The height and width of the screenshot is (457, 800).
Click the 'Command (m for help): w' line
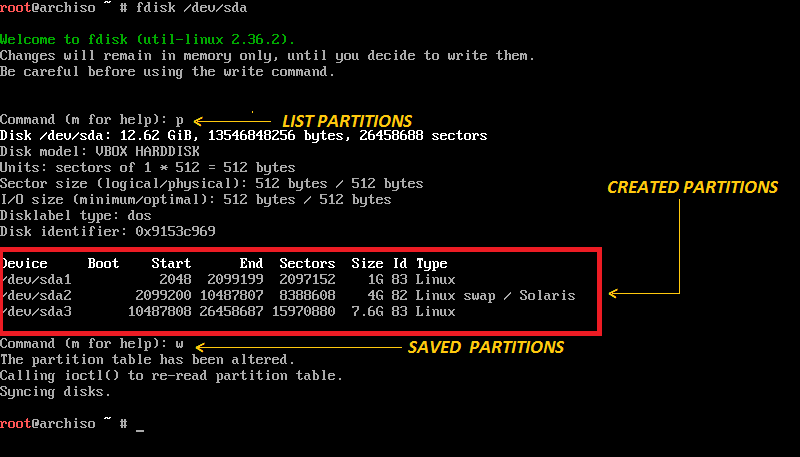click(x=92, y=344)
